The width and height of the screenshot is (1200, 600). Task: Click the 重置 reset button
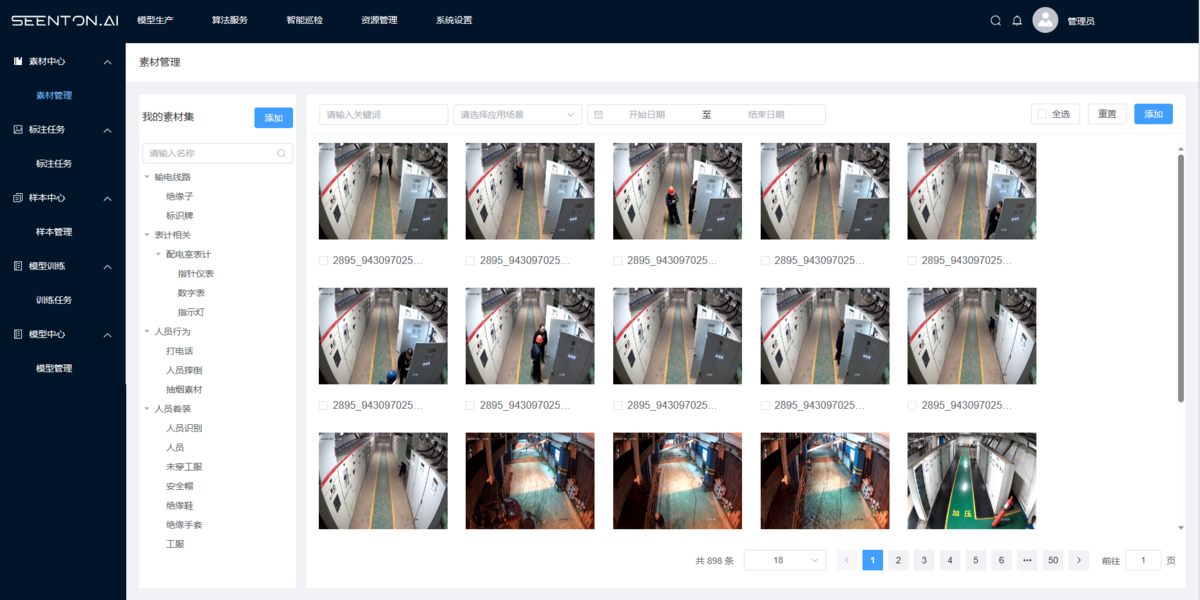(x=1107, y=114)
